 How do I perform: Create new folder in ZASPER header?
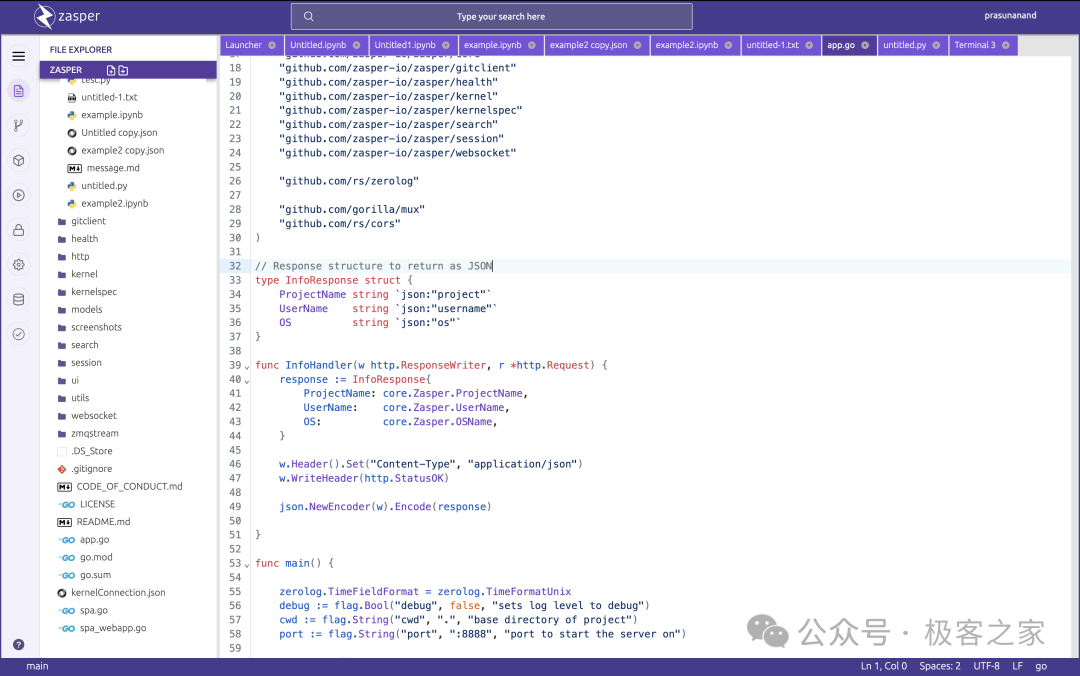pos(123,70)
